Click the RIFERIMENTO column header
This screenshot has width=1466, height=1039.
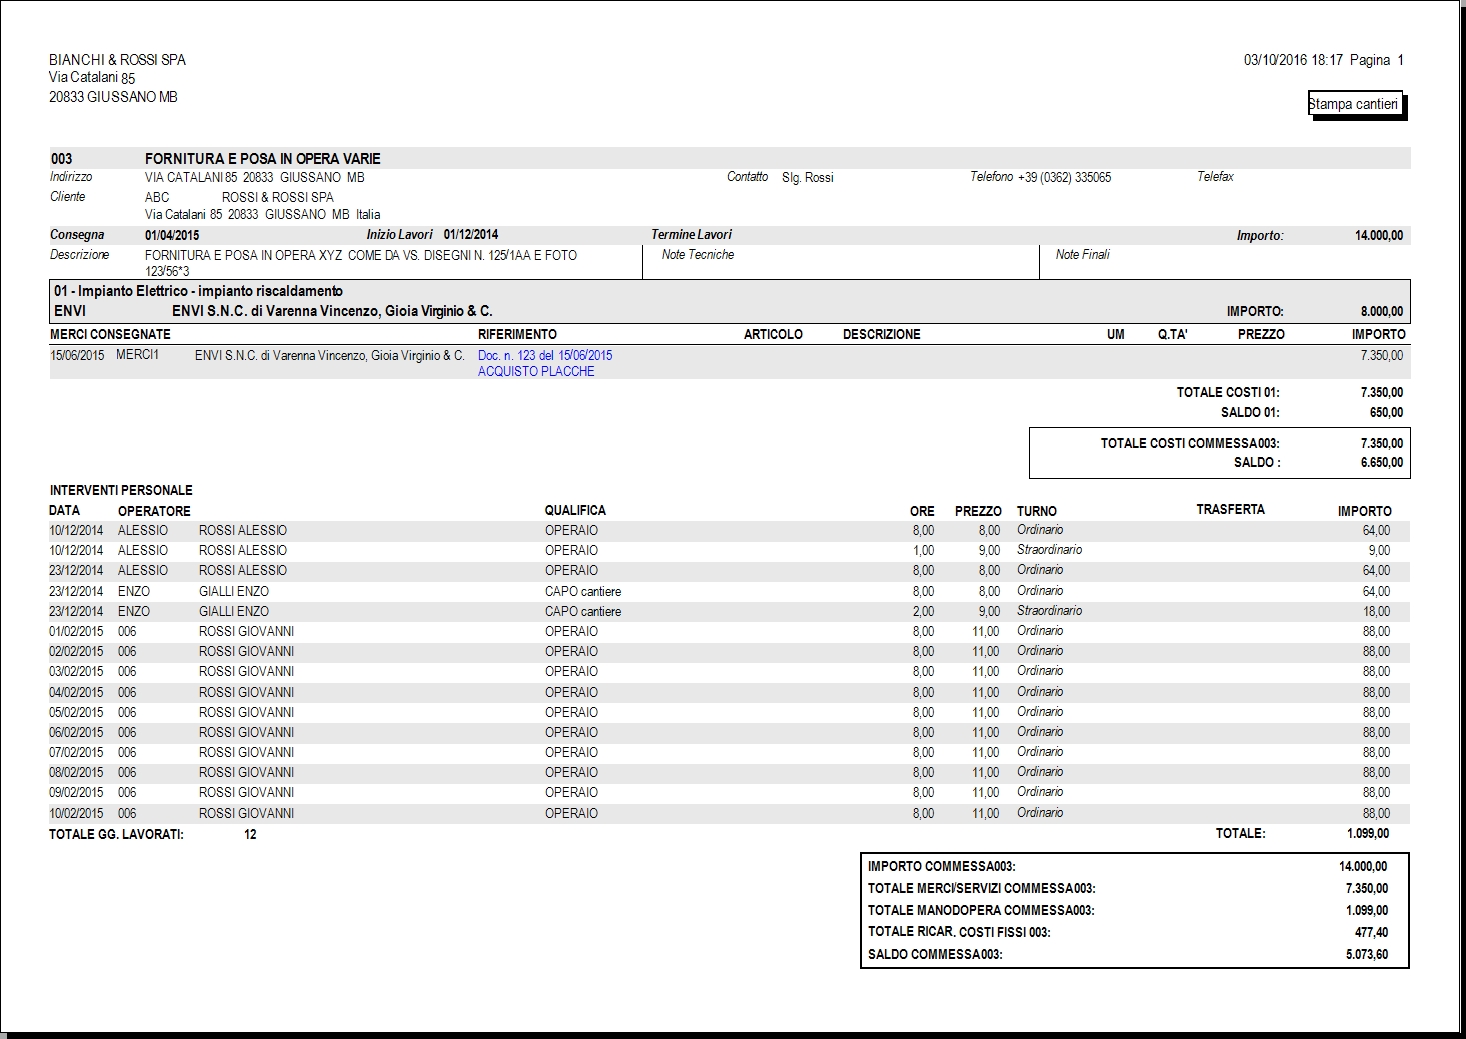coord(517,334)
